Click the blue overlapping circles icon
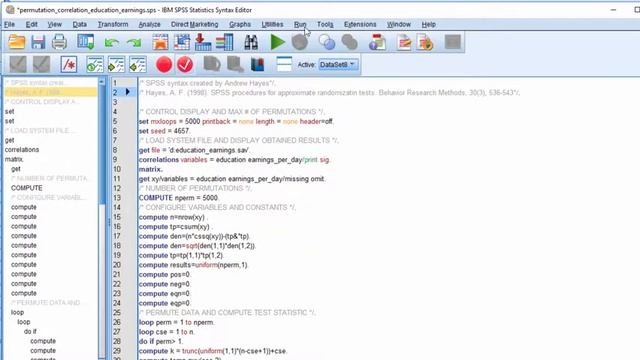This screenshot has height=360, width=640. 327,42
